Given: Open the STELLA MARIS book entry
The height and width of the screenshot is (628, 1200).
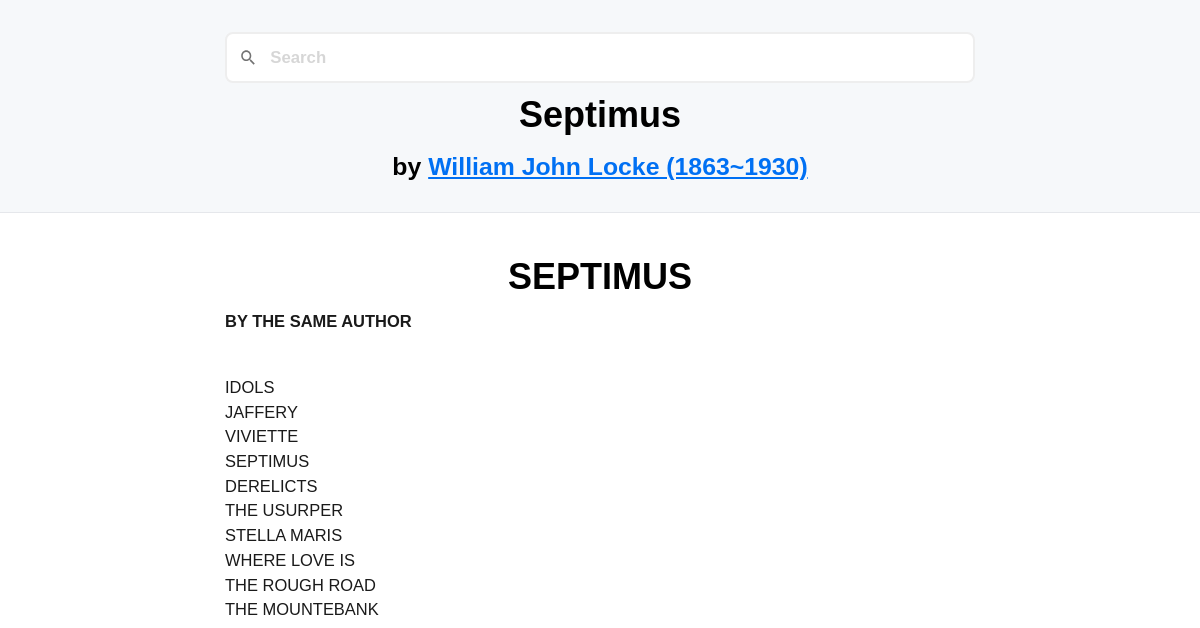Looking at the screenshot, I should pos(283,535).
